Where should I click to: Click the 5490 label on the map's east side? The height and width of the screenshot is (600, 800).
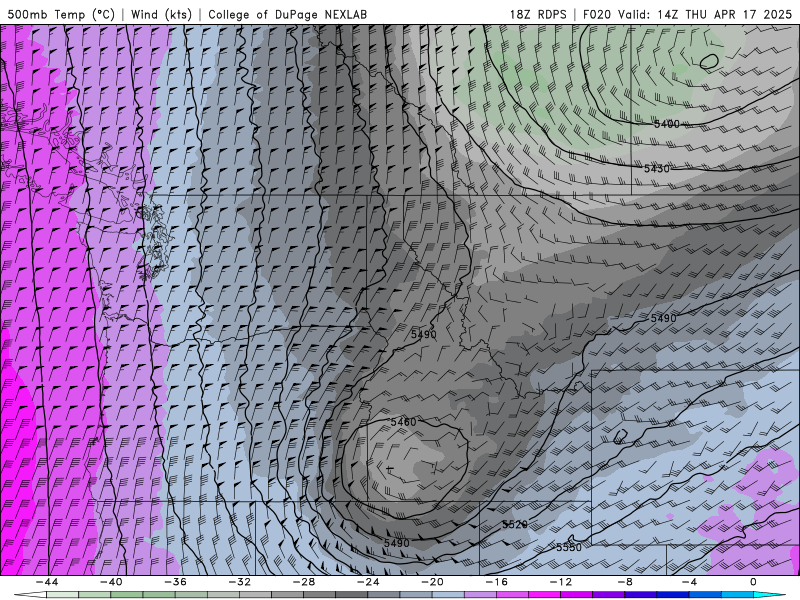point(663,318)
